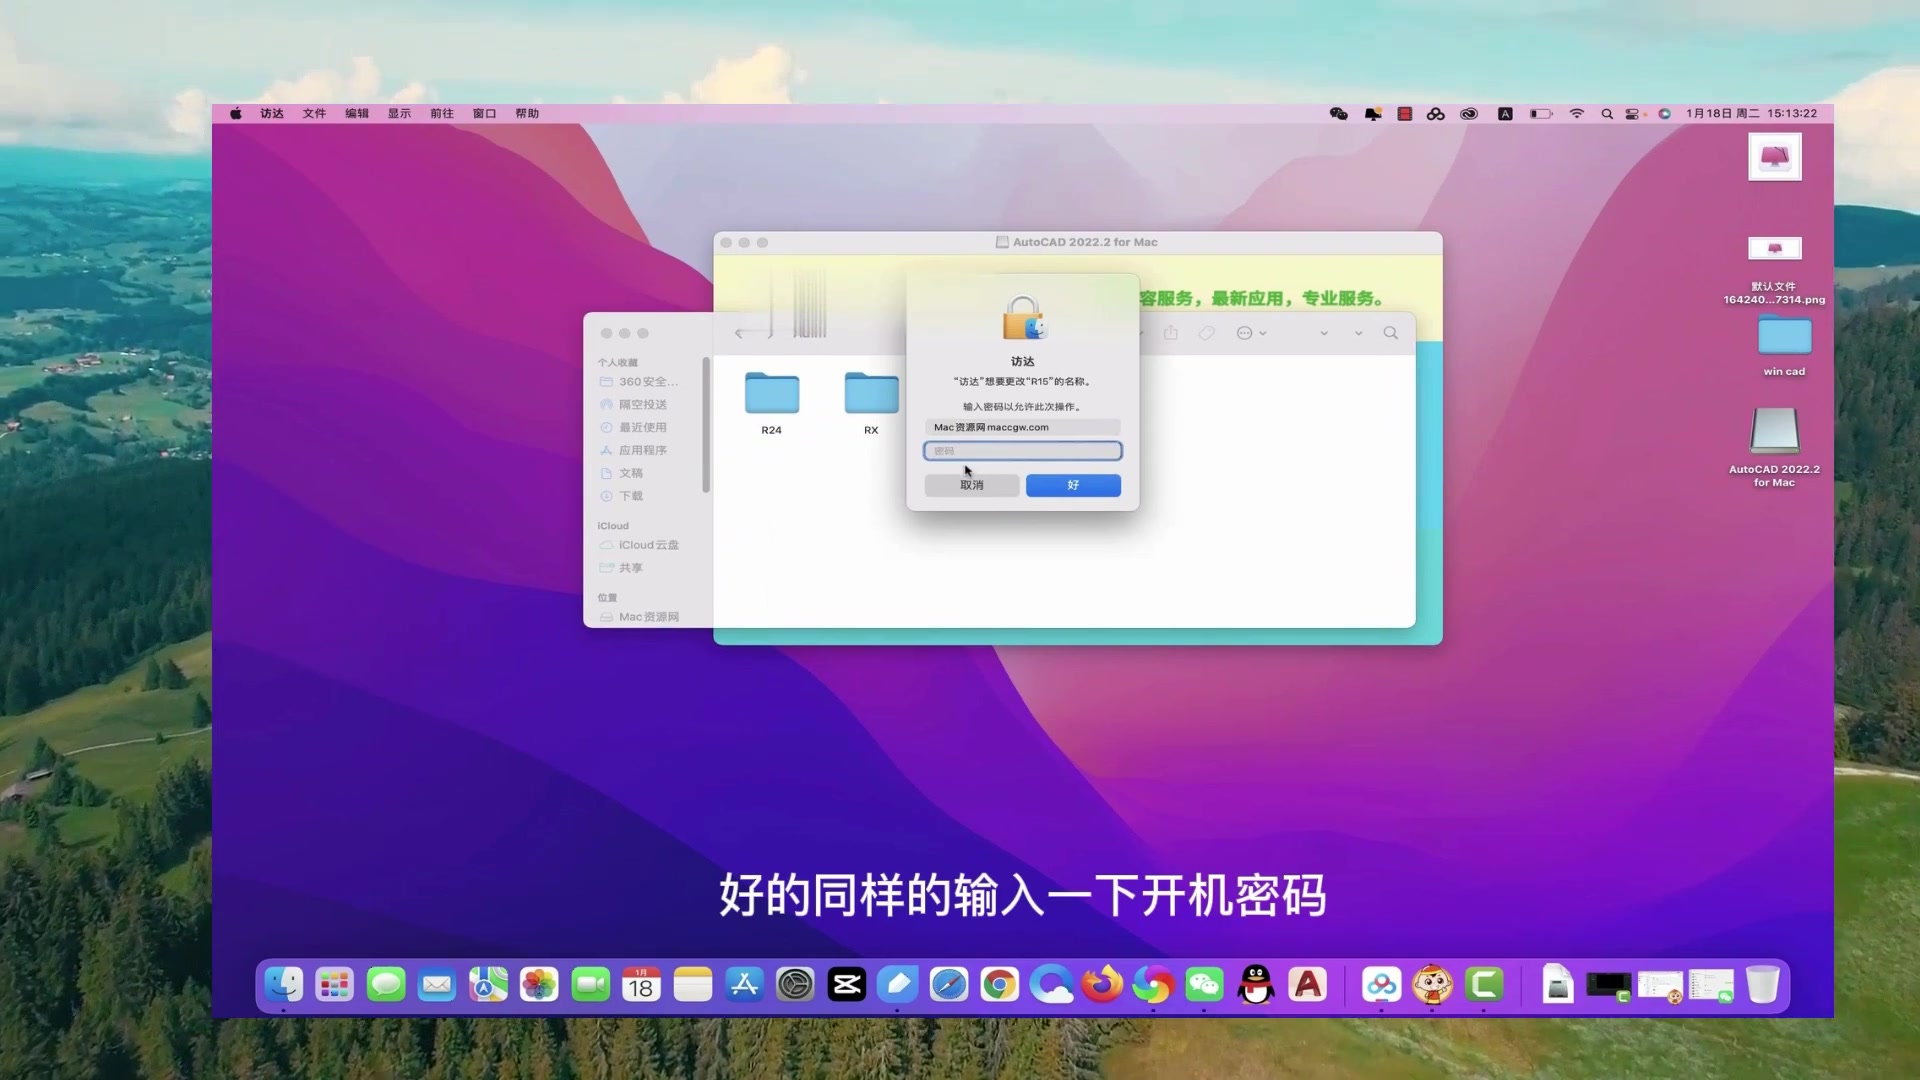This screenshot has width=1920, height=1080.
Task: Open Google Chrome from Dock
Action: pyautogui.click(x=1000, y=985)
